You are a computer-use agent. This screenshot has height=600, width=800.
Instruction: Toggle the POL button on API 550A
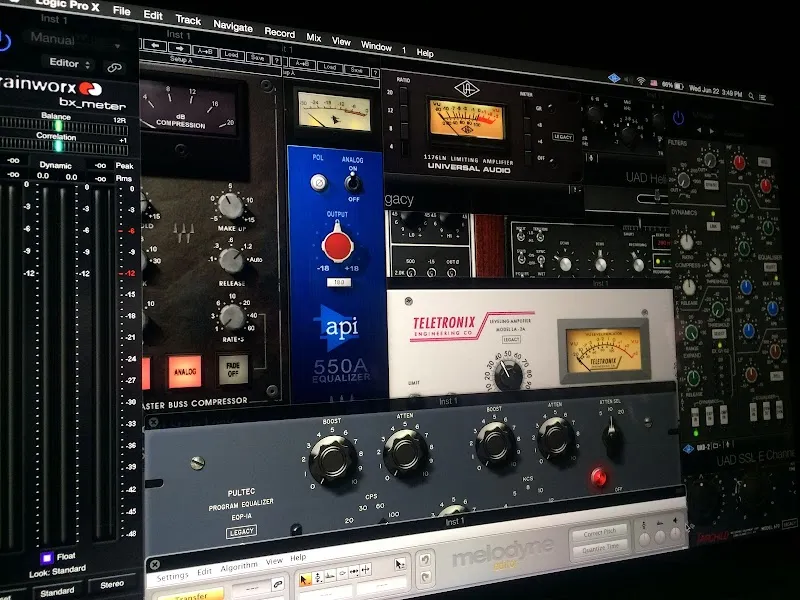point(318,183)
